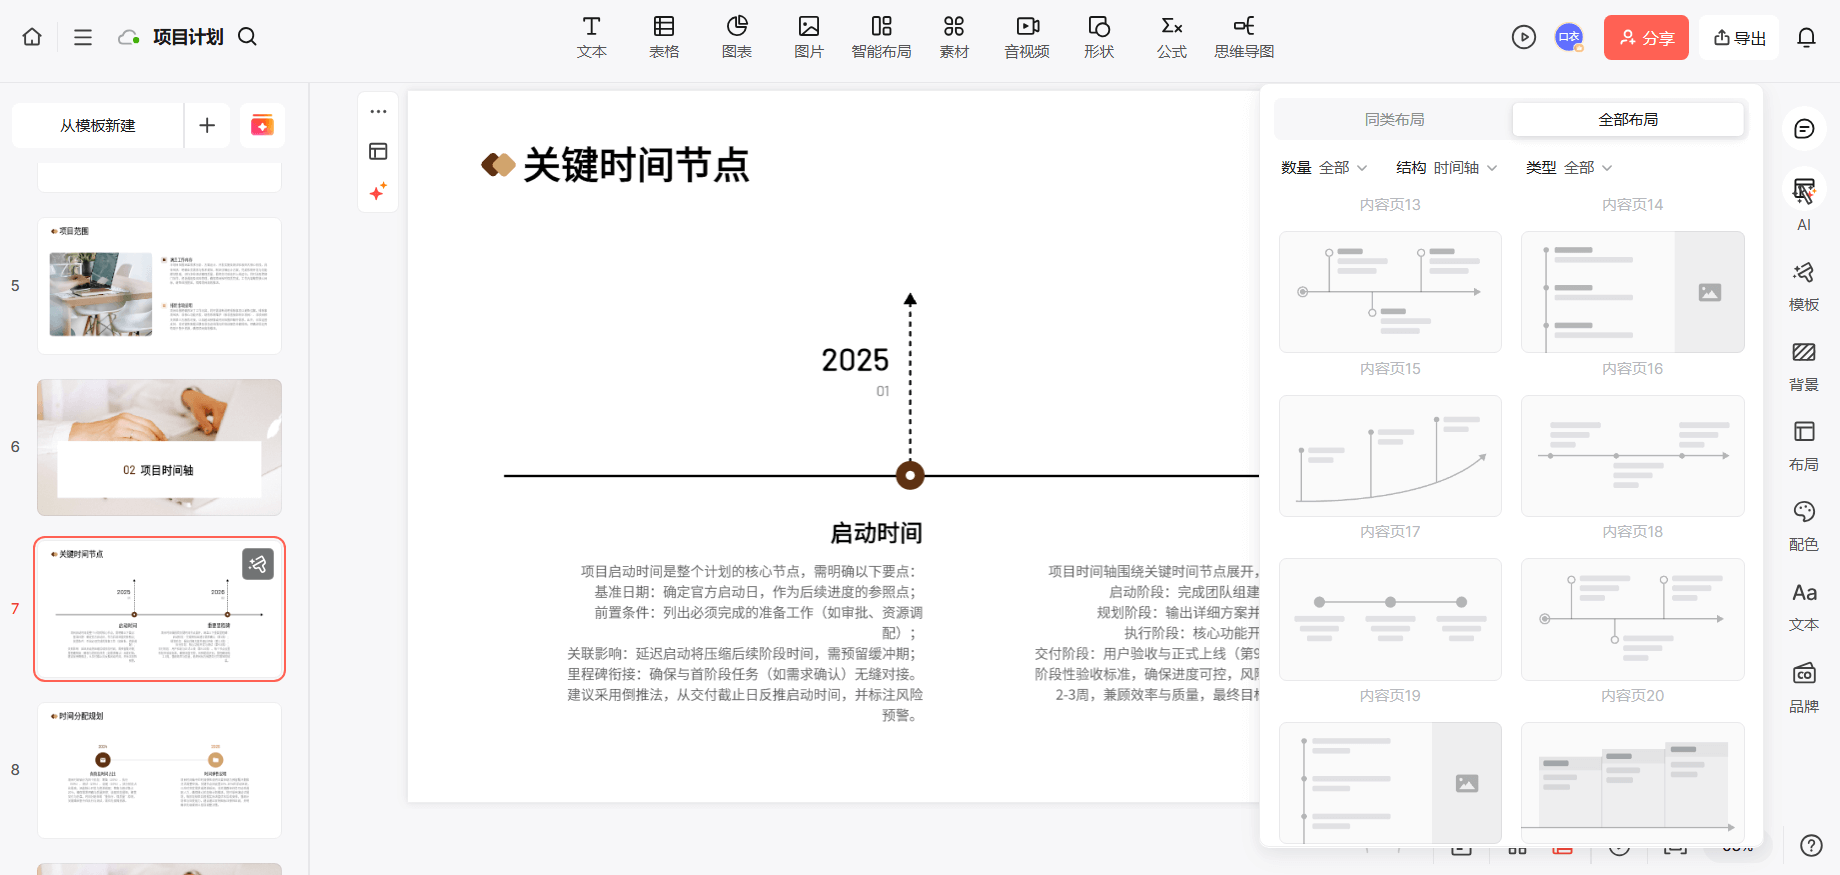The width and height of the screenshot is (1840, 875).
Task: Open the 配色 color scheme panel
Action: pos(1804,525)
